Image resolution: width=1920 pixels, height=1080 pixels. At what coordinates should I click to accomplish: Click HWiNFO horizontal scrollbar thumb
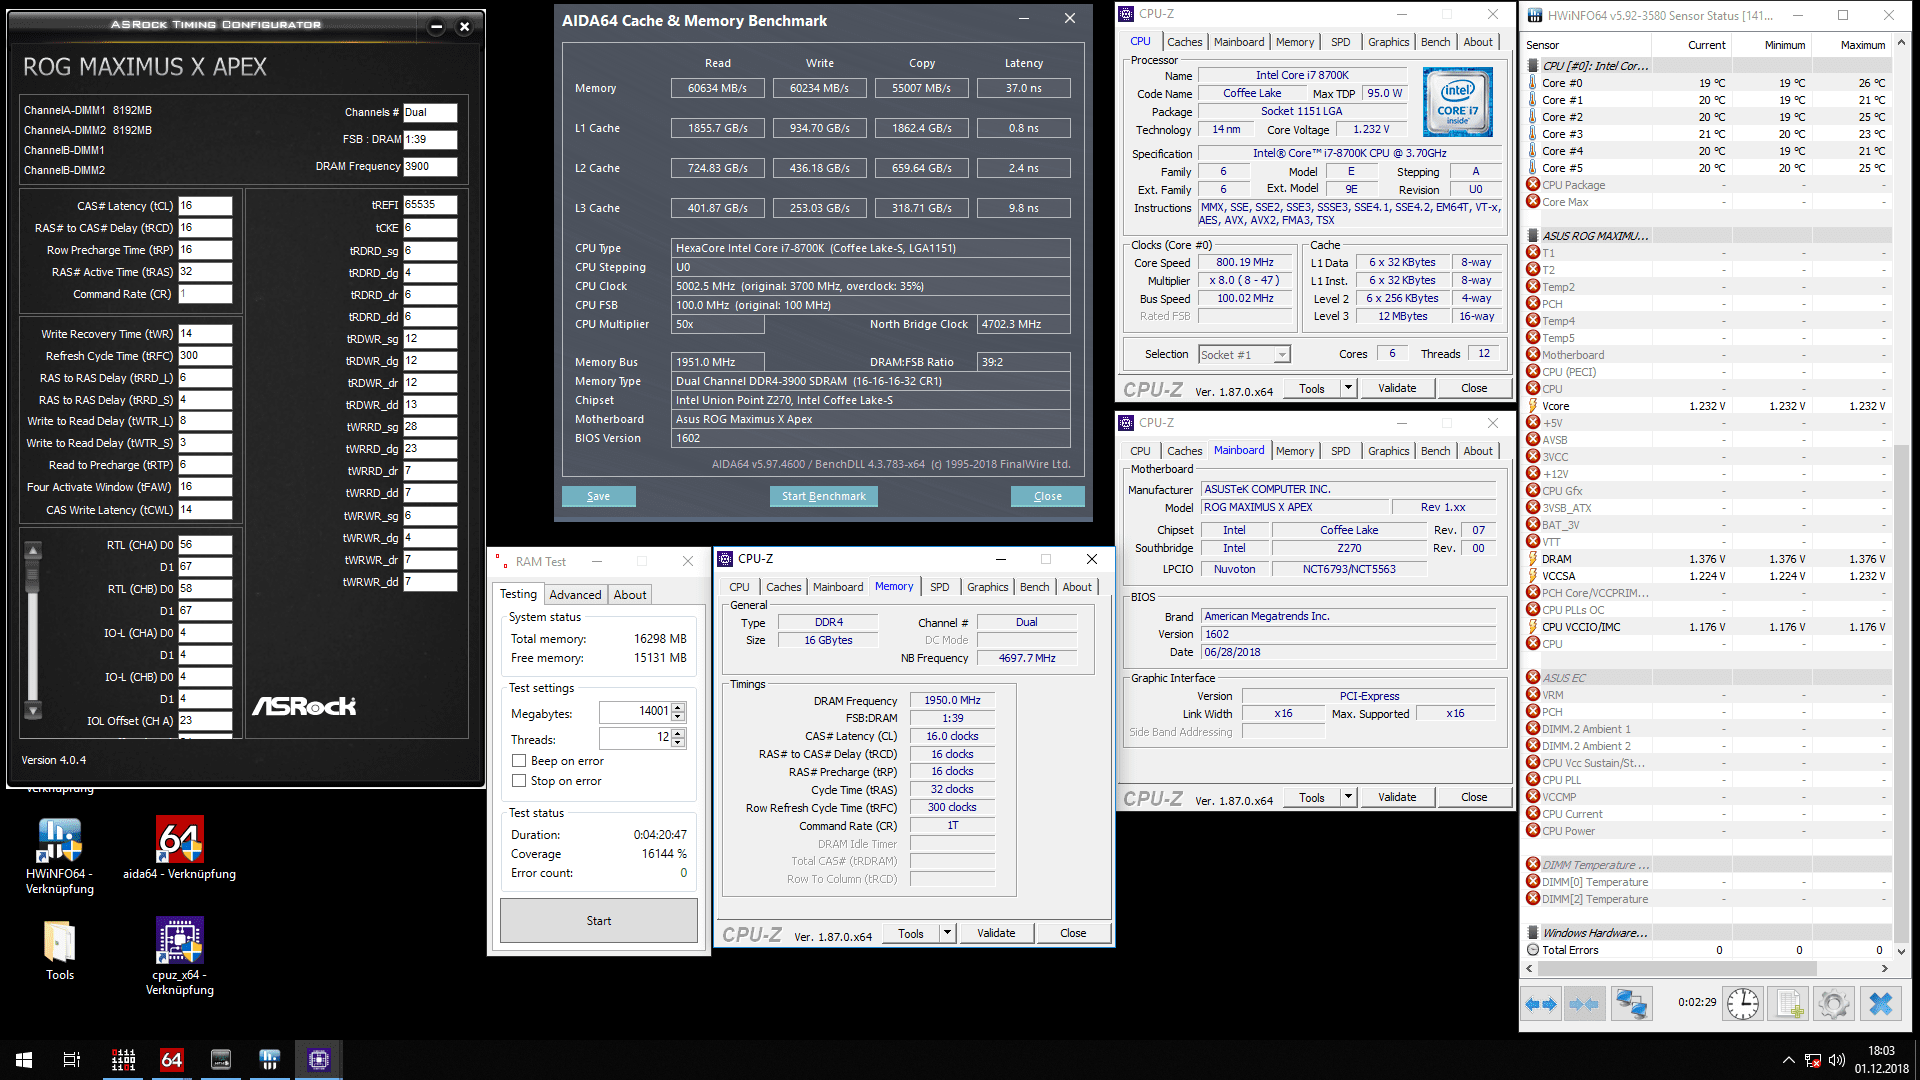[x=1677, y=969]
